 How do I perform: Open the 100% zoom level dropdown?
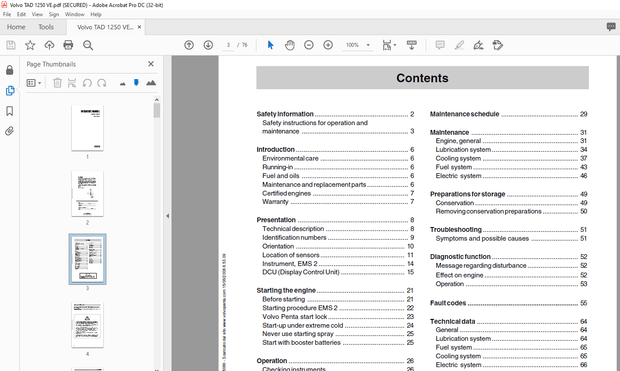point(358,45)
